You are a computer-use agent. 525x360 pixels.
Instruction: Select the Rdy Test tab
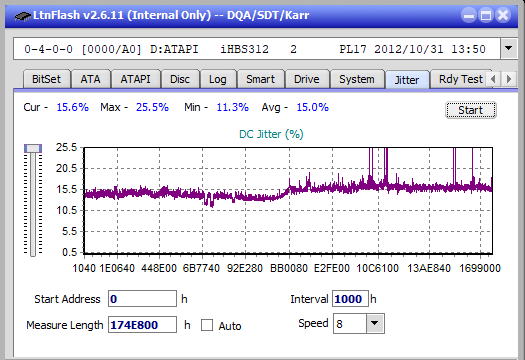click(x=461, y=79)
